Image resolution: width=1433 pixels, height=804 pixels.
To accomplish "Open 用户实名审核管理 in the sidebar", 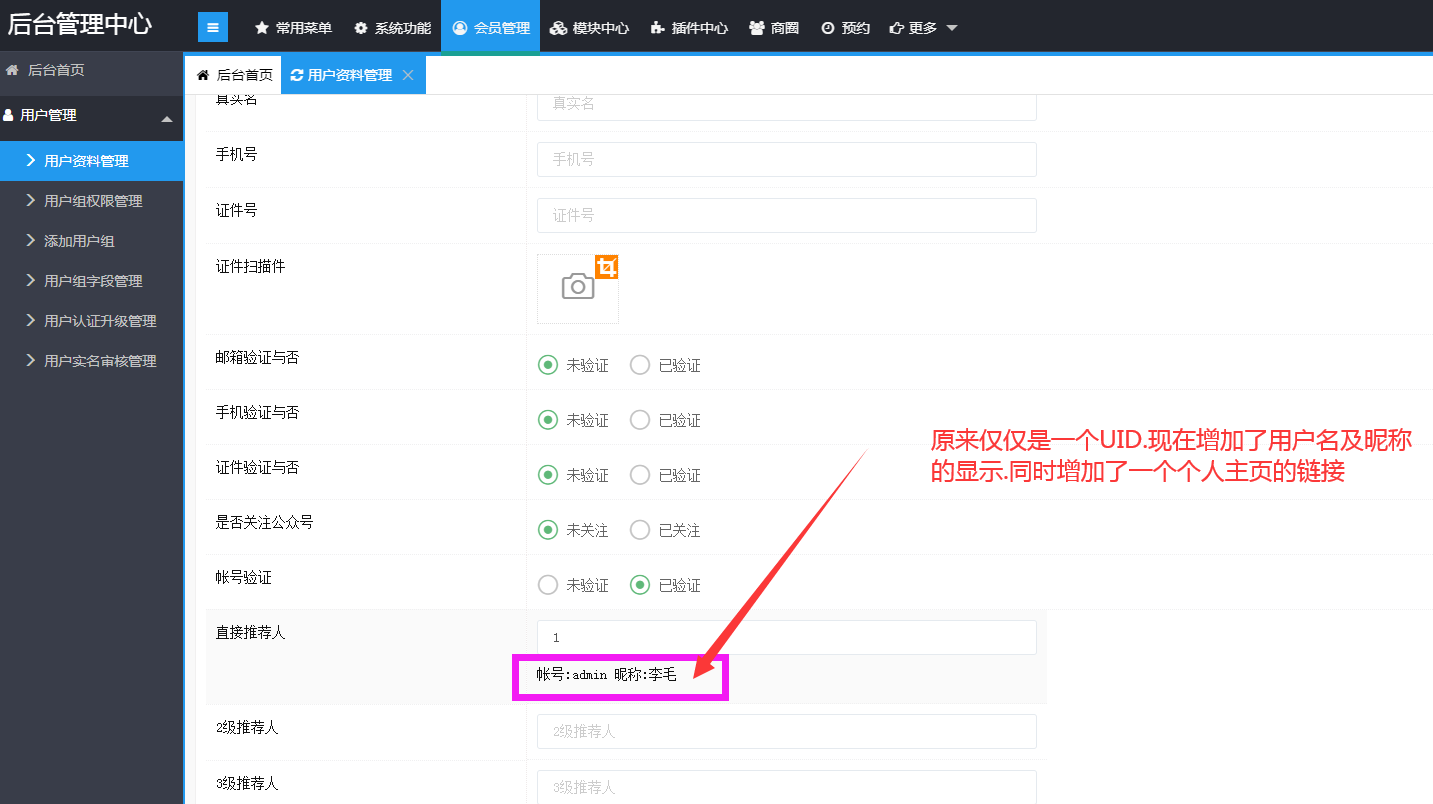I will pos(99,361).
